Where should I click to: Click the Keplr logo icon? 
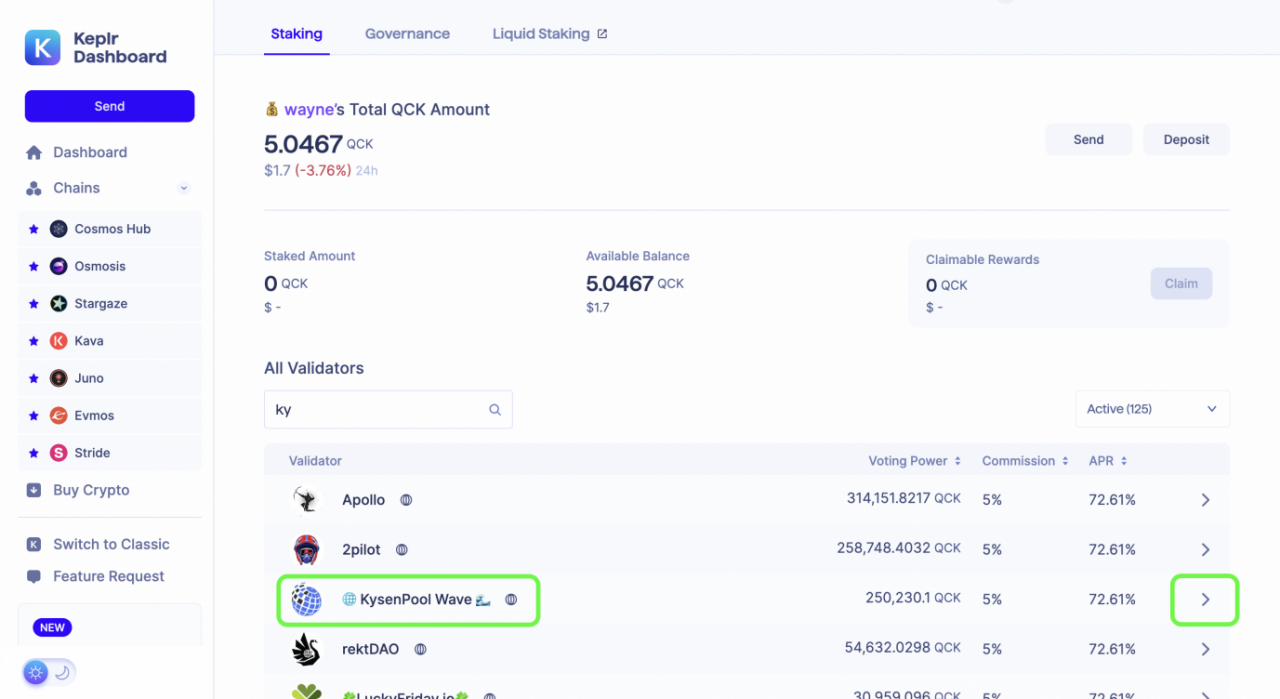tap(43, 47)
